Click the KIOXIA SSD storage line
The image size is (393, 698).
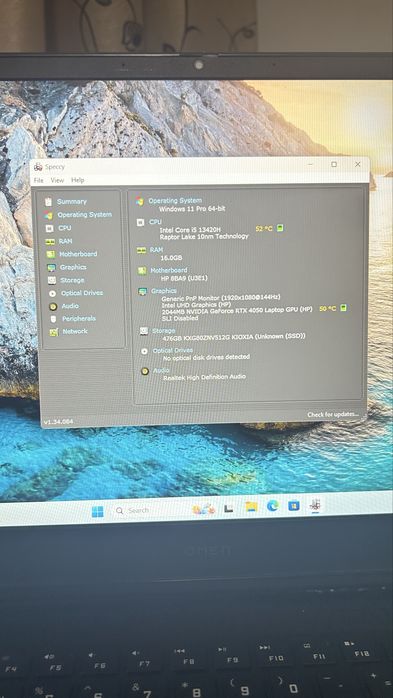click(234, 337)
